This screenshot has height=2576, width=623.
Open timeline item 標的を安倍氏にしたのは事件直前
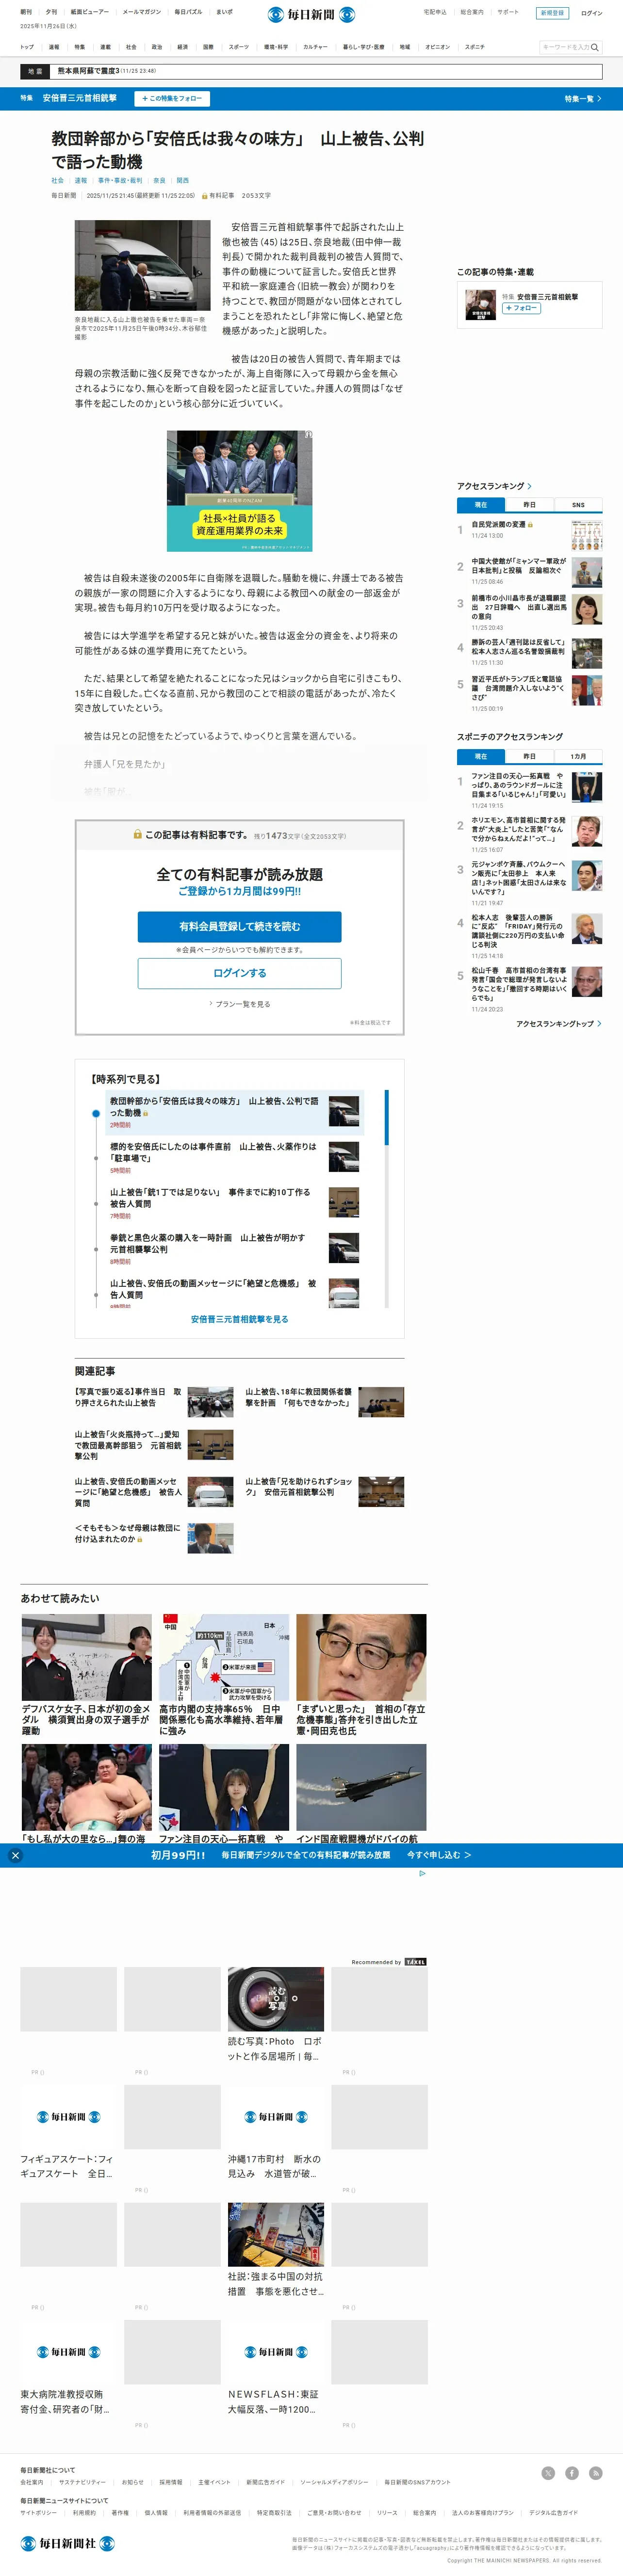point(214,1152)
